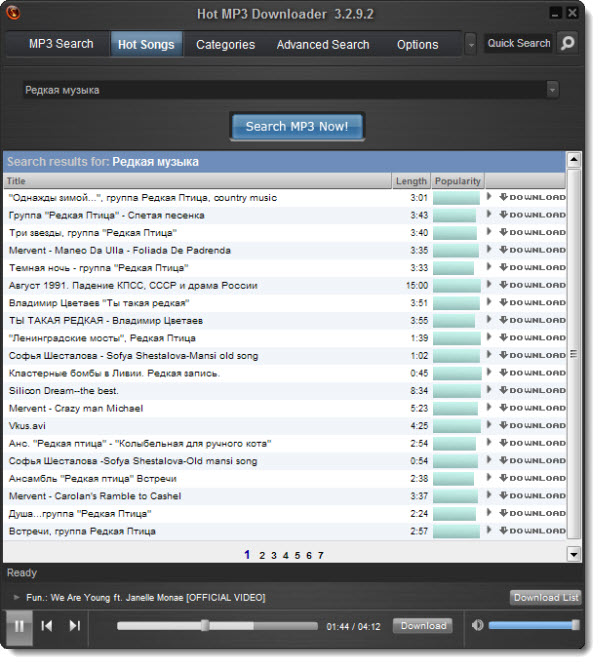600x664 pixels.
Task: Play preview for Vkus.avi row
Action: click(489, 425)
